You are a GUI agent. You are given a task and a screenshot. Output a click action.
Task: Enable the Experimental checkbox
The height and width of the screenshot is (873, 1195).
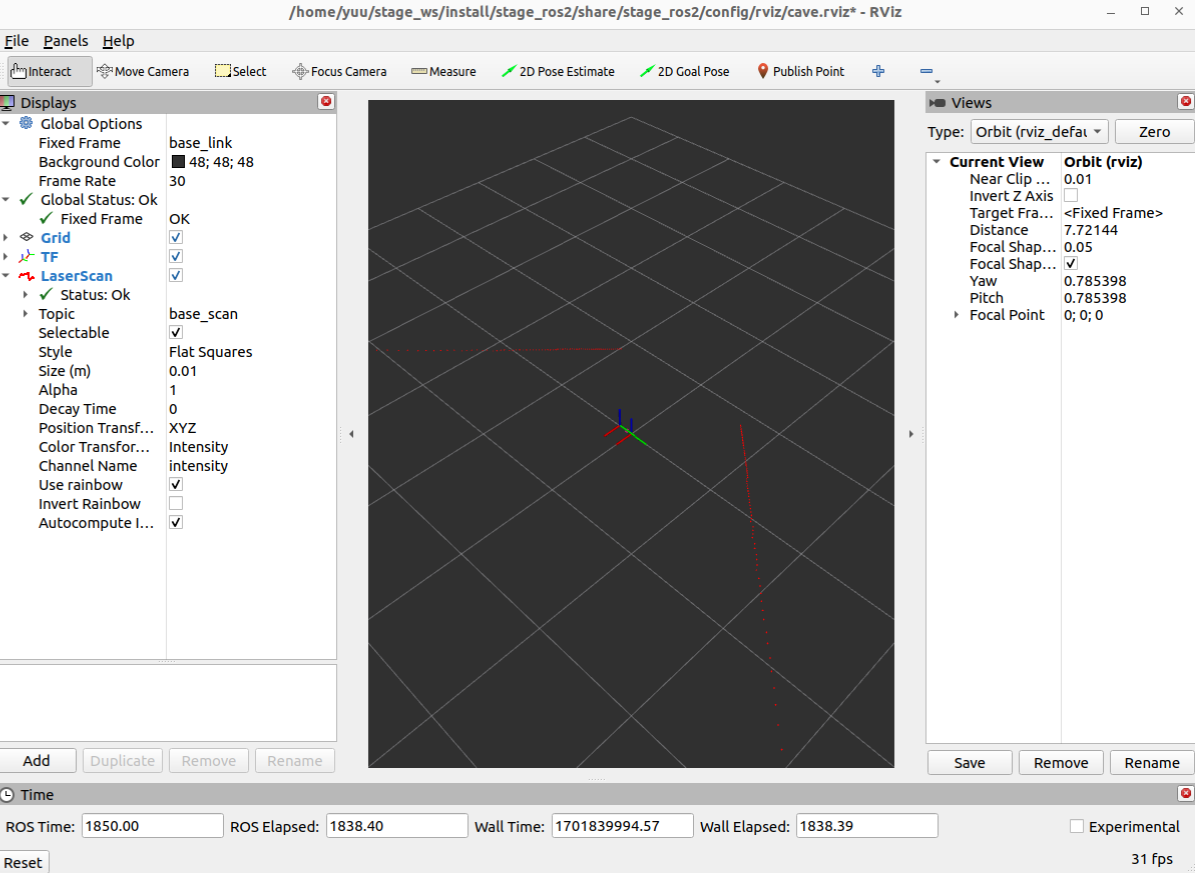[x=1077, y=826]
